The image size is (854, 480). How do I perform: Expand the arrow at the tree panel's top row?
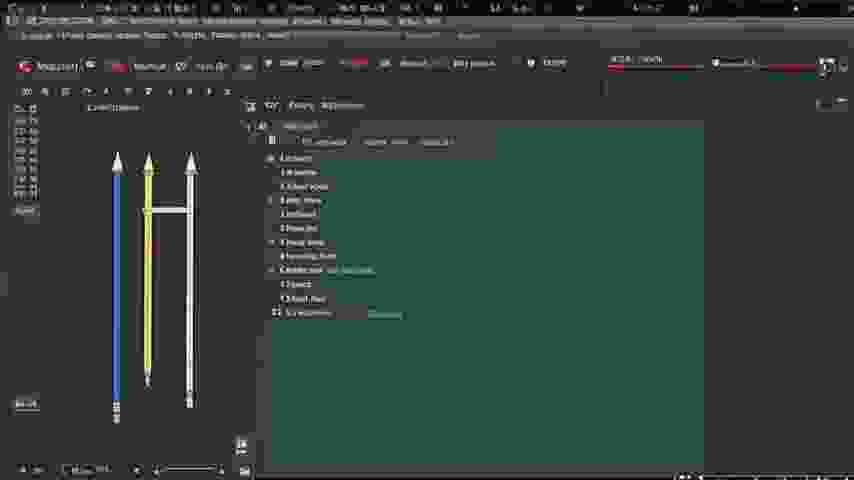[250, 126]
